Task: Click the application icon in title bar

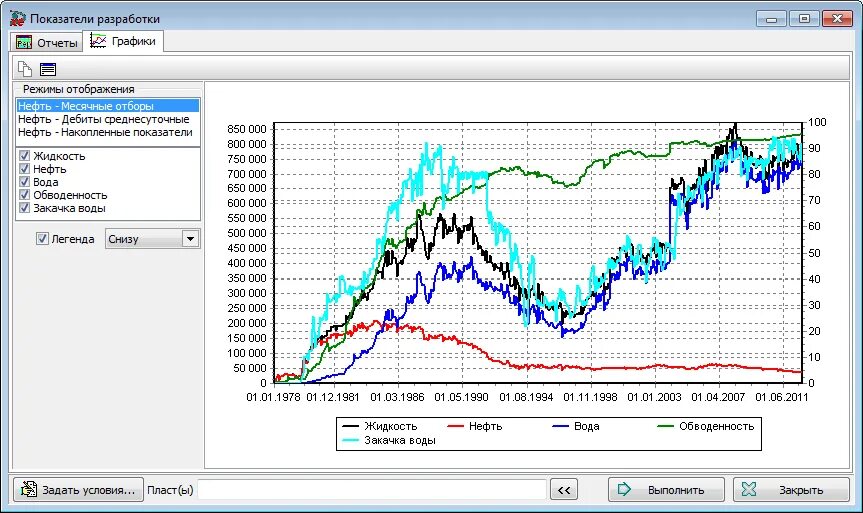Action: pos(18,19)
